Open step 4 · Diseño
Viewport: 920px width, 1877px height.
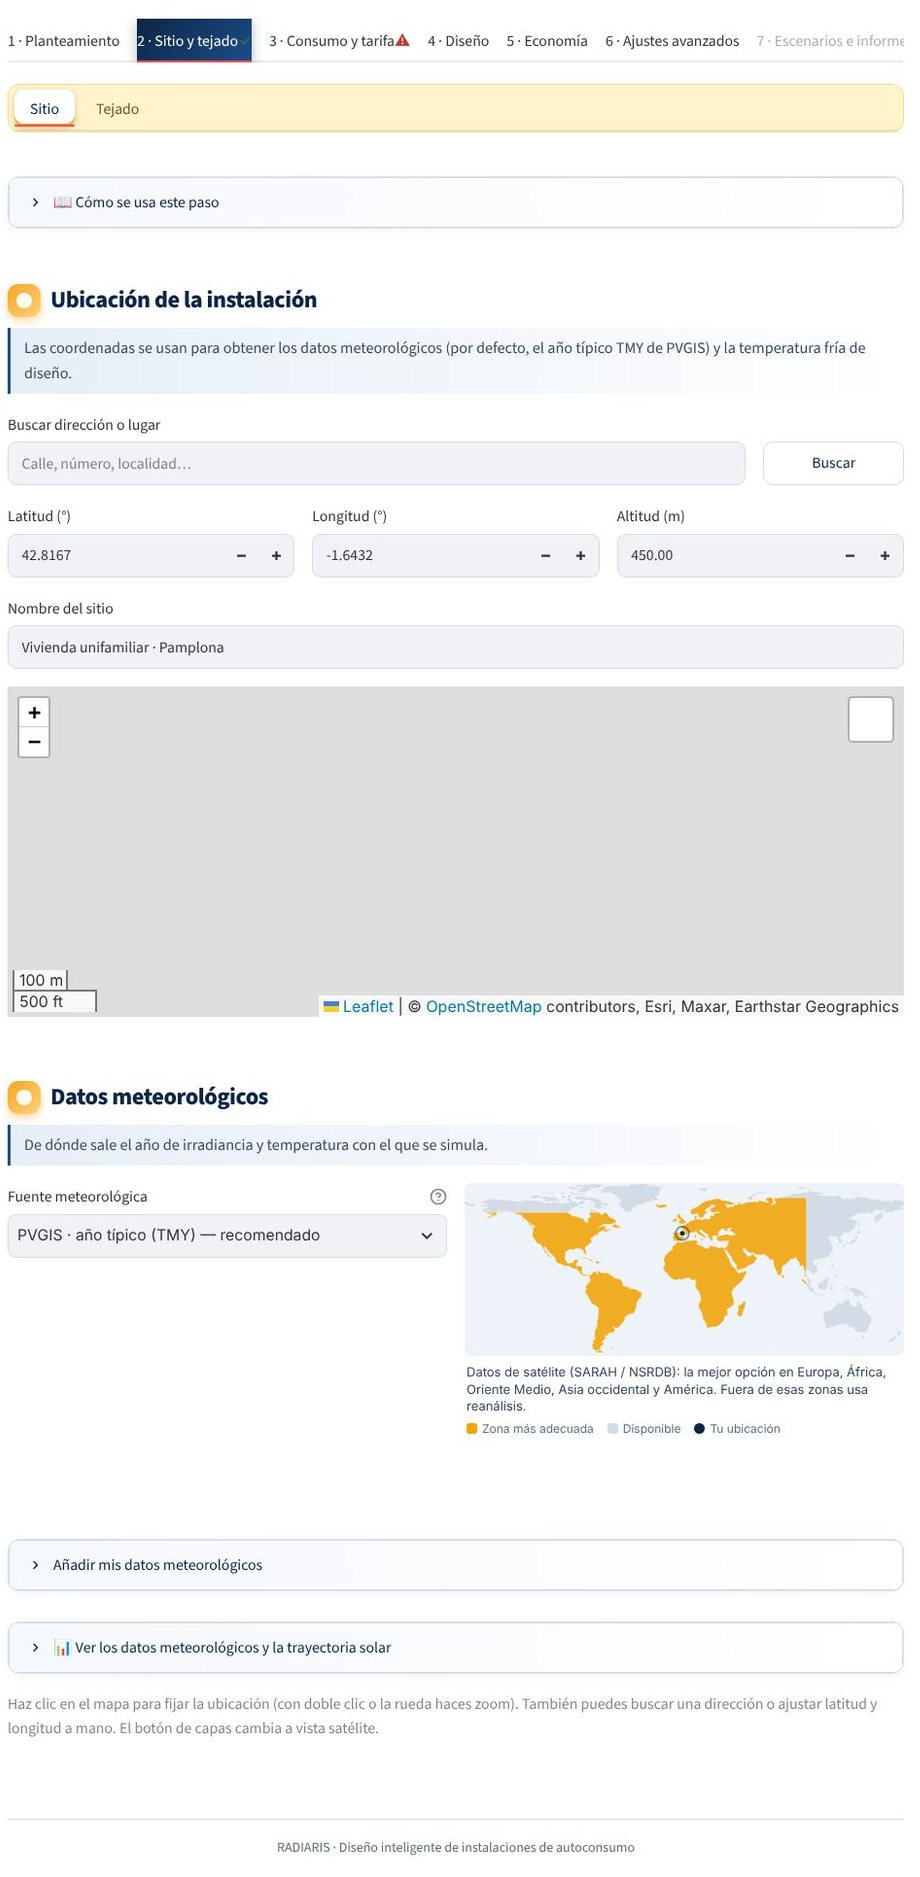point(458,41)
